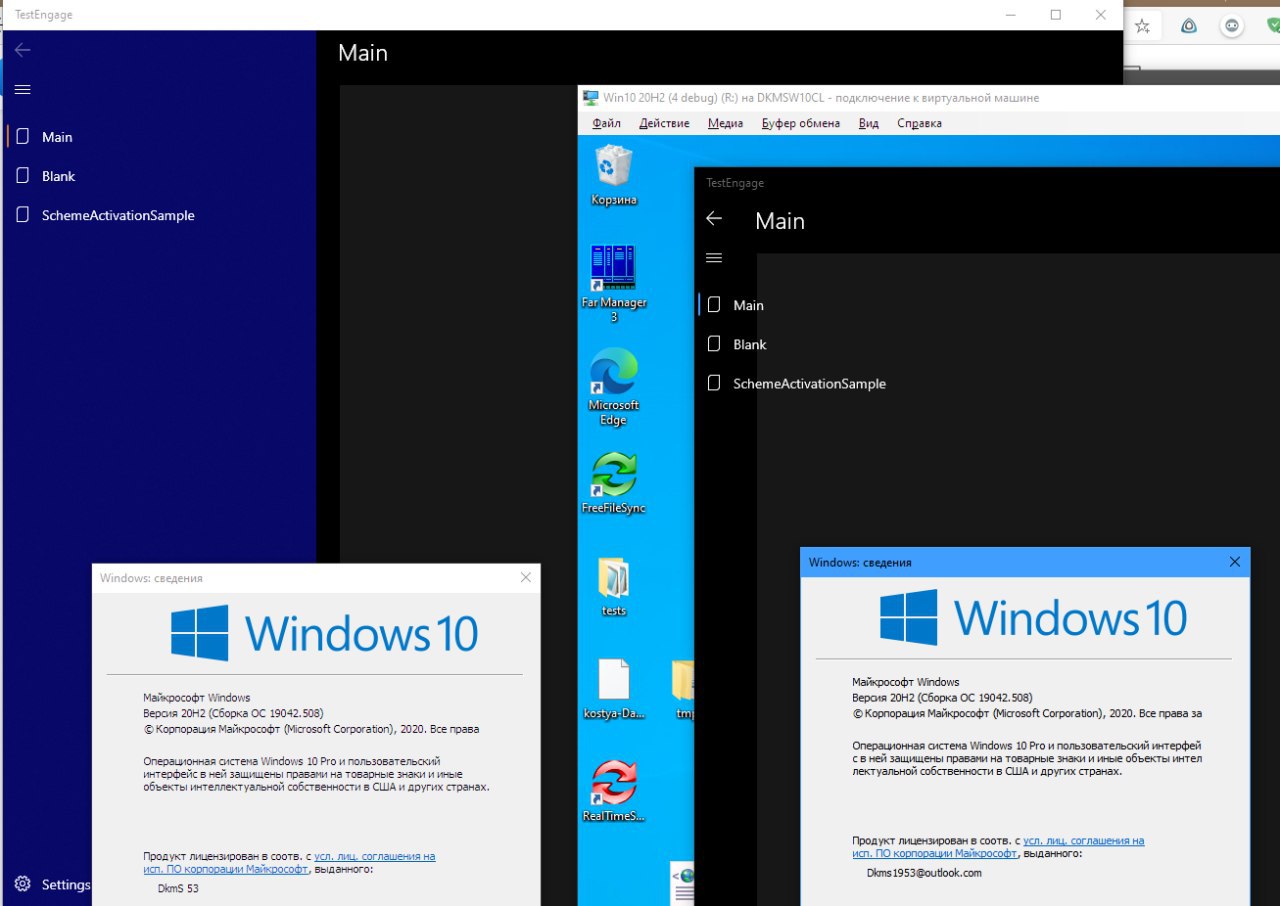Image resolution: width=1280 pixels, height=906 pixels.
Task: Select FreeFileSync desktop shortcut
Action: tap(613, 484)
